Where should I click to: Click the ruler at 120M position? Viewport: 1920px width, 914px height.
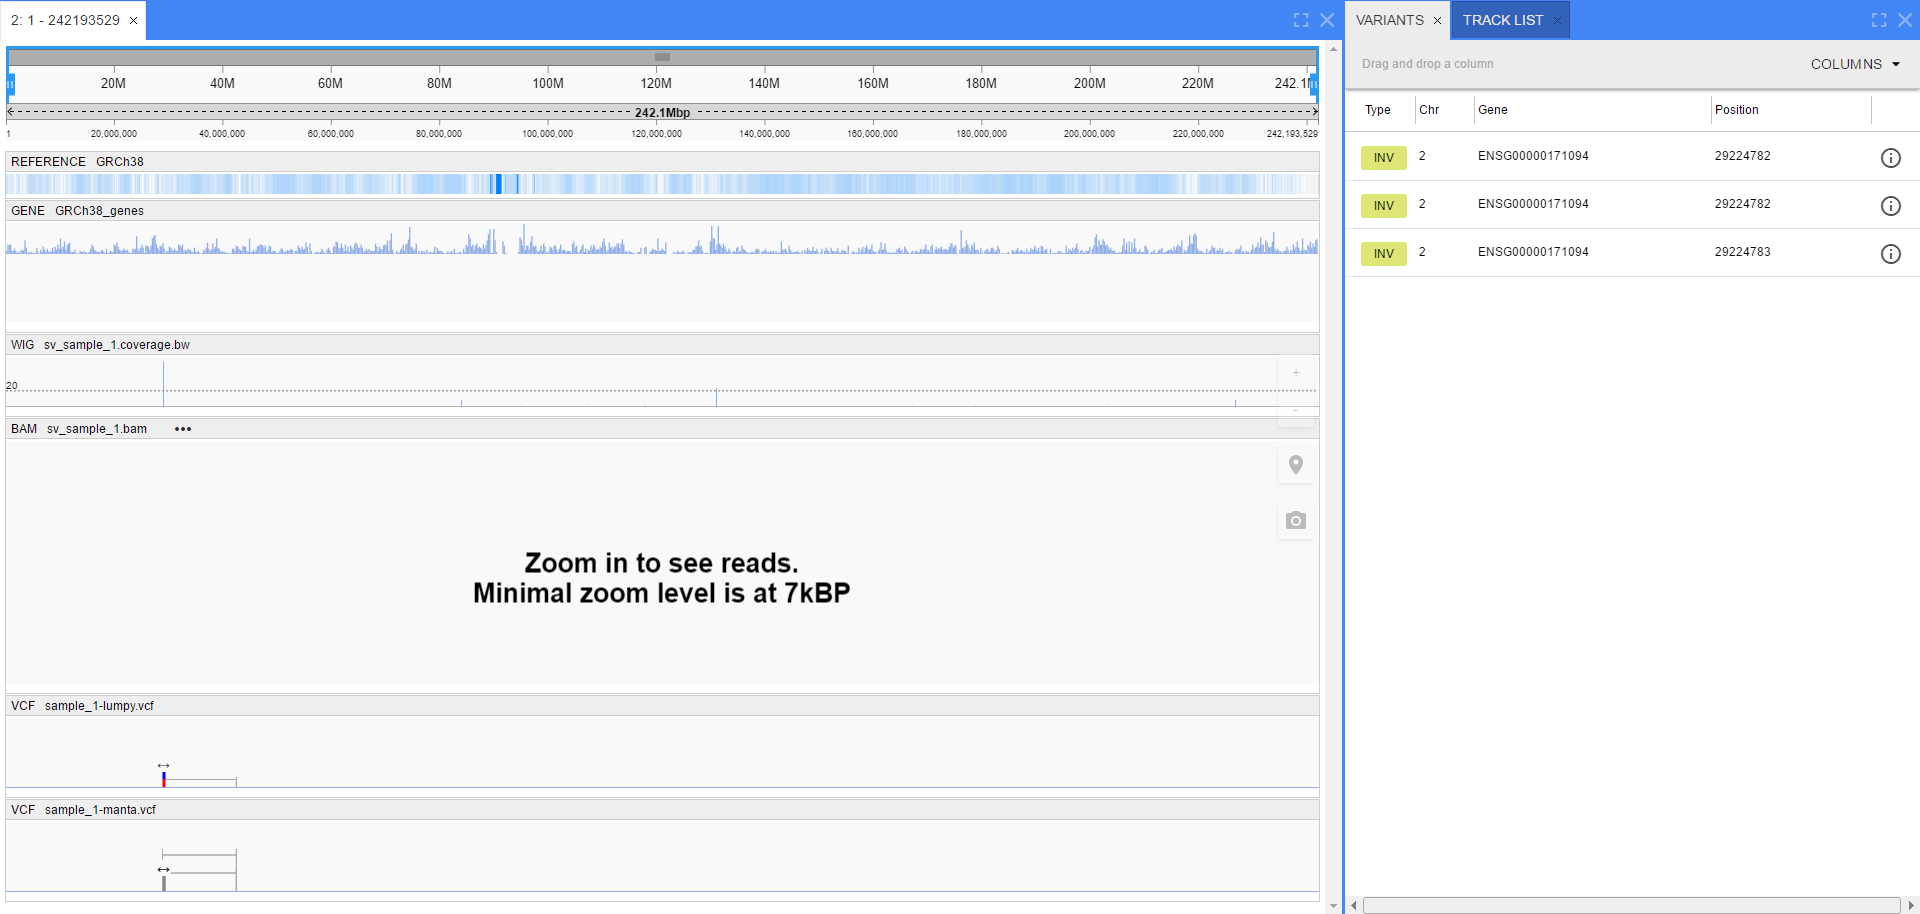[656, 83]
